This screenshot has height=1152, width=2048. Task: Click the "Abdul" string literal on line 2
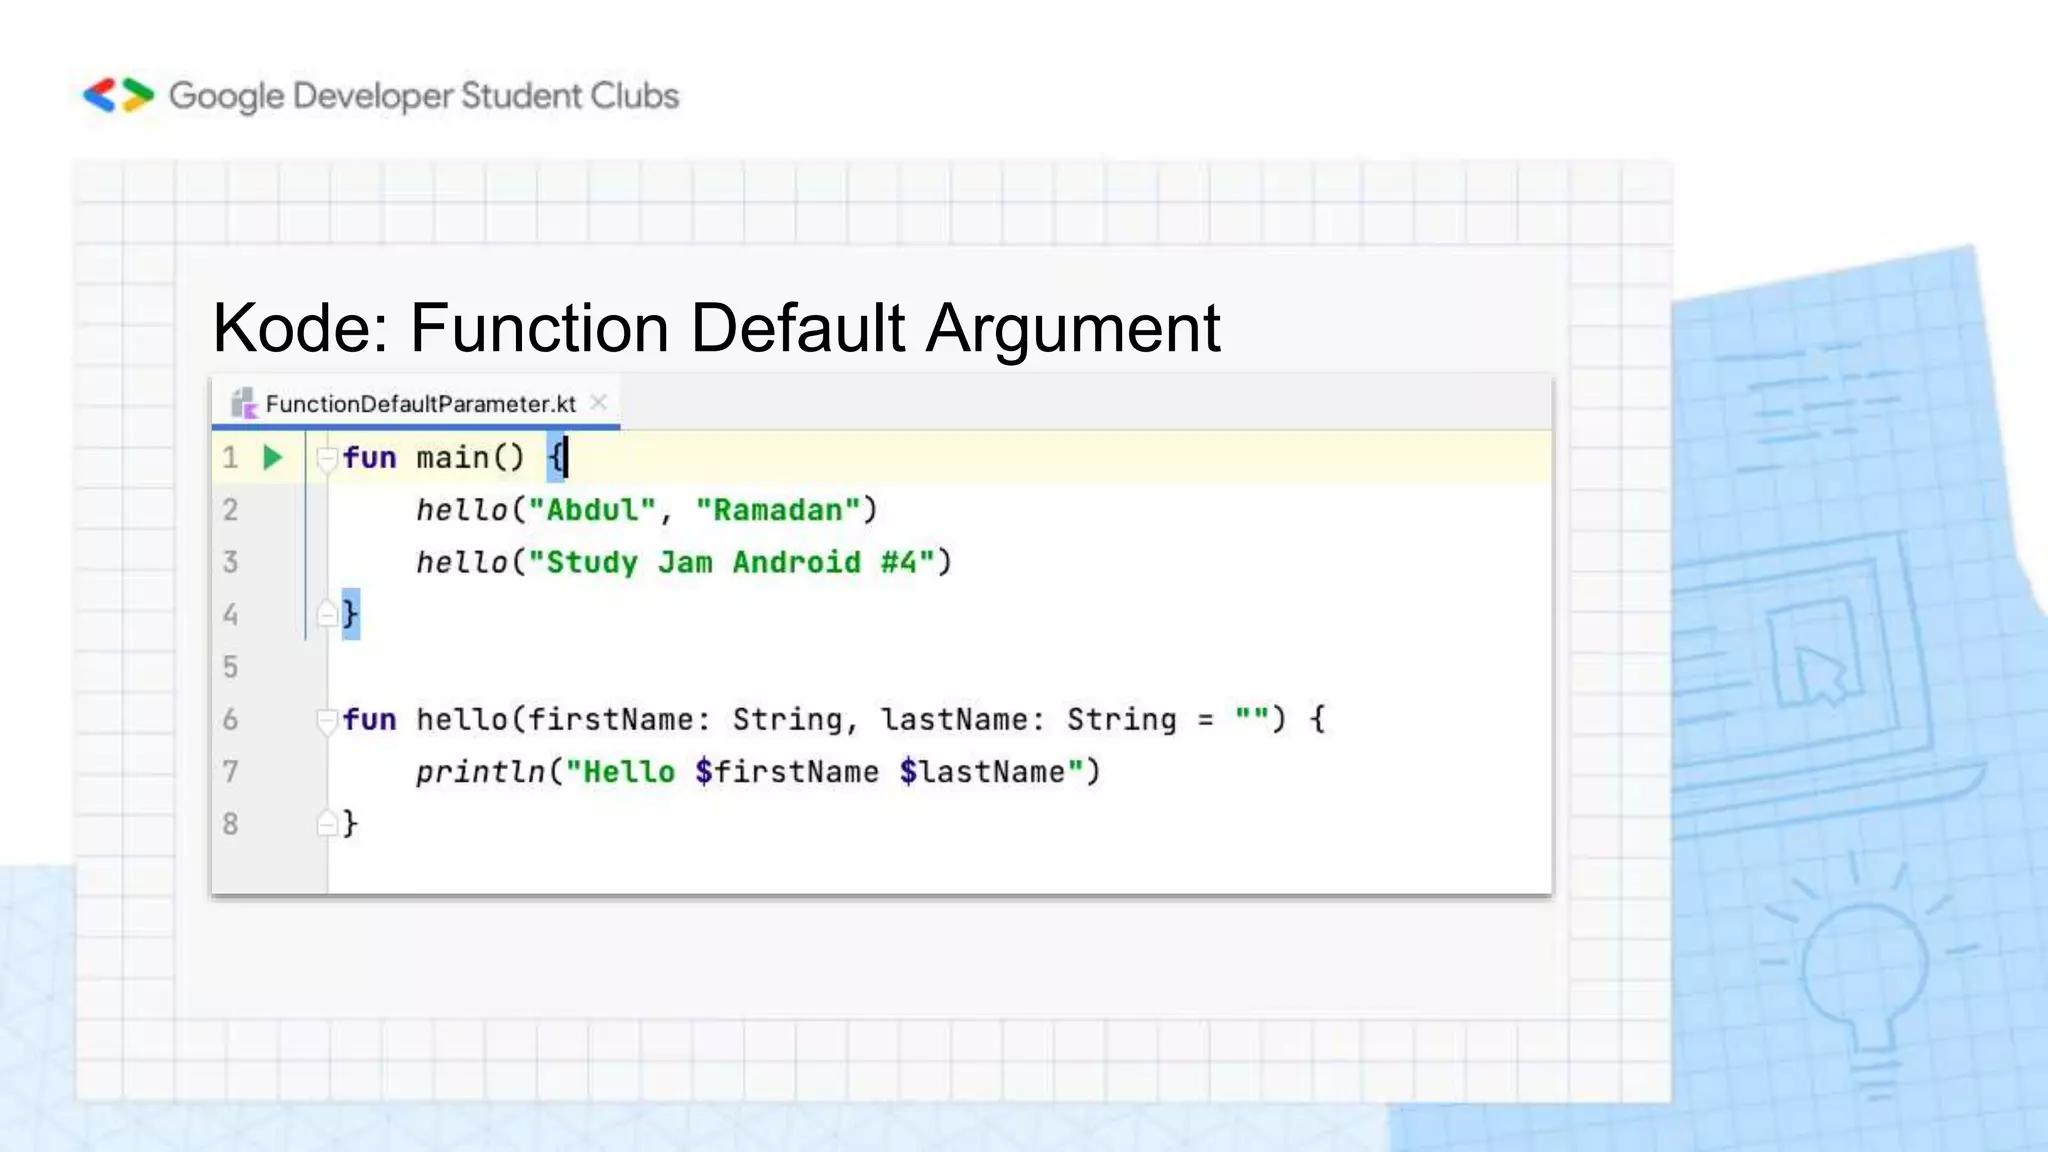[x=592, y=510]
